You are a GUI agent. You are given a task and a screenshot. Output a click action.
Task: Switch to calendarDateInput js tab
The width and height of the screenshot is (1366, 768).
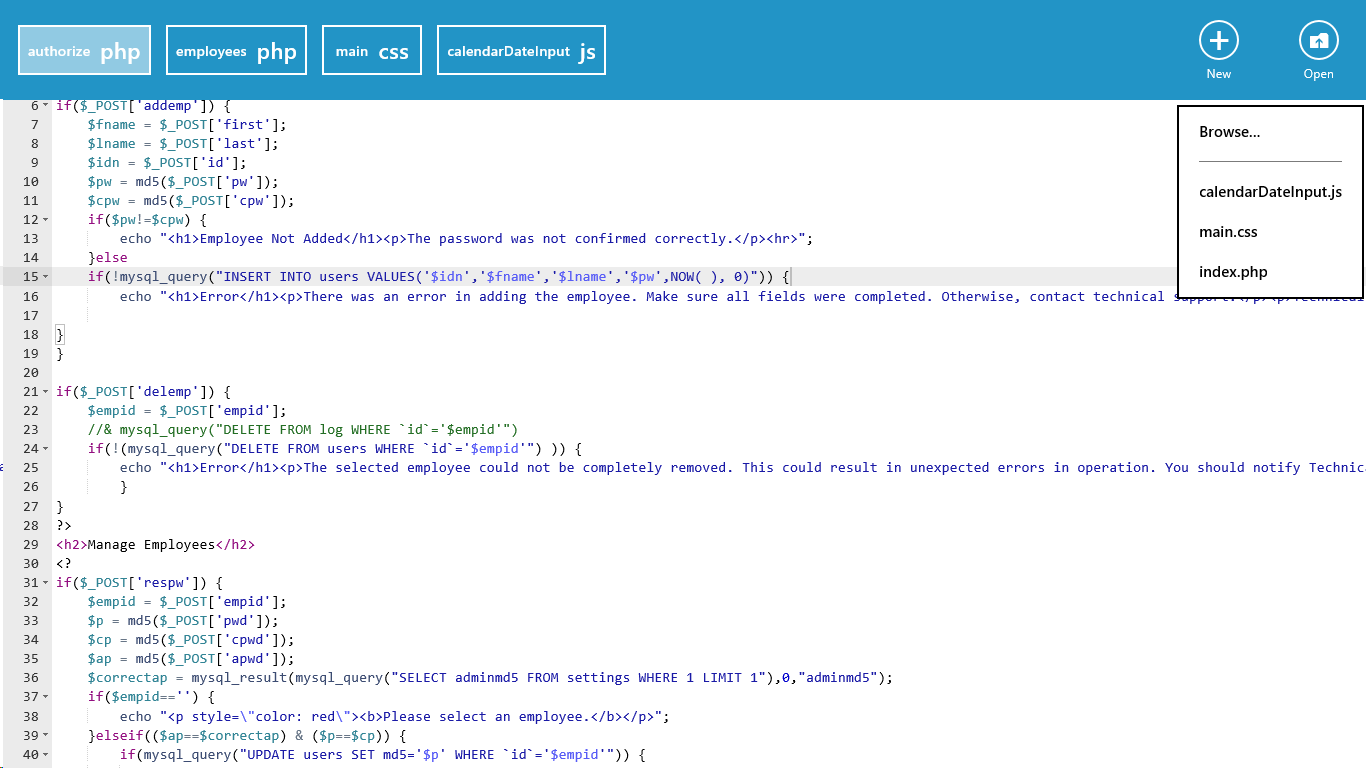coord(521,51)
